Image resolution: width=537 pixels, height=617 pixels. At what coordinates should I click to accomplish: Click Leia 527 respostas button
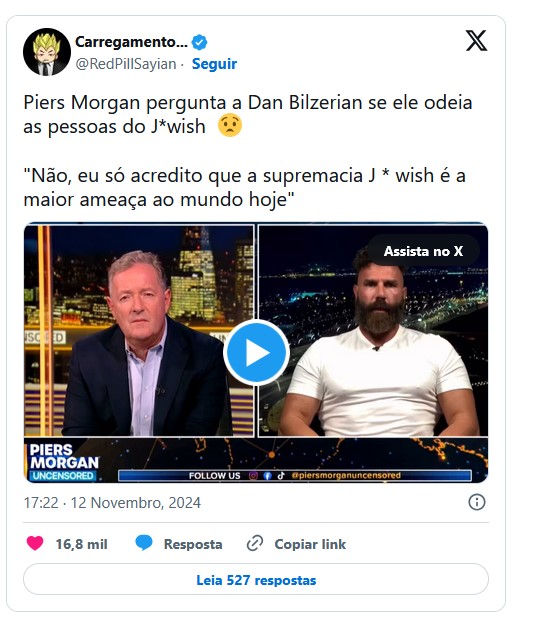coord(256,580)
